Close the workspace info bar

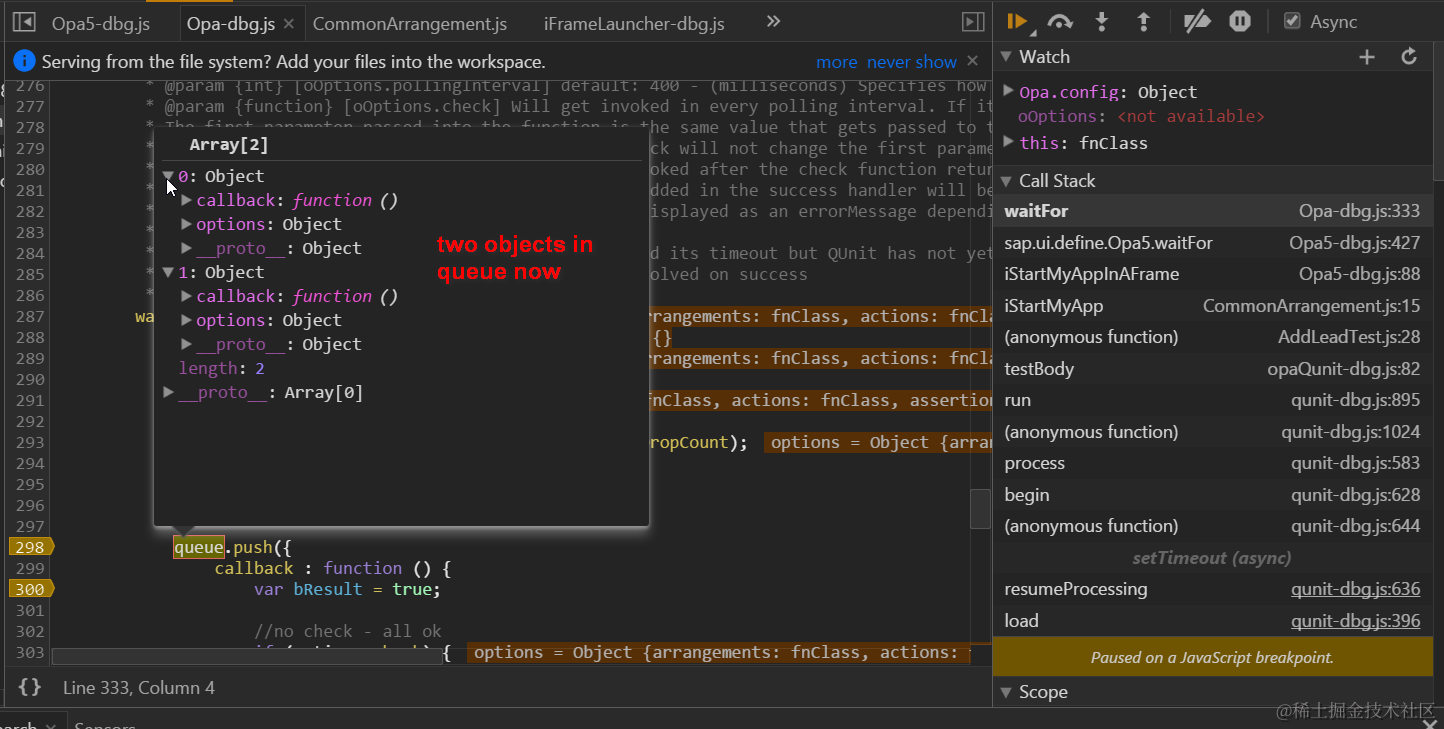(x=973, y=62)
